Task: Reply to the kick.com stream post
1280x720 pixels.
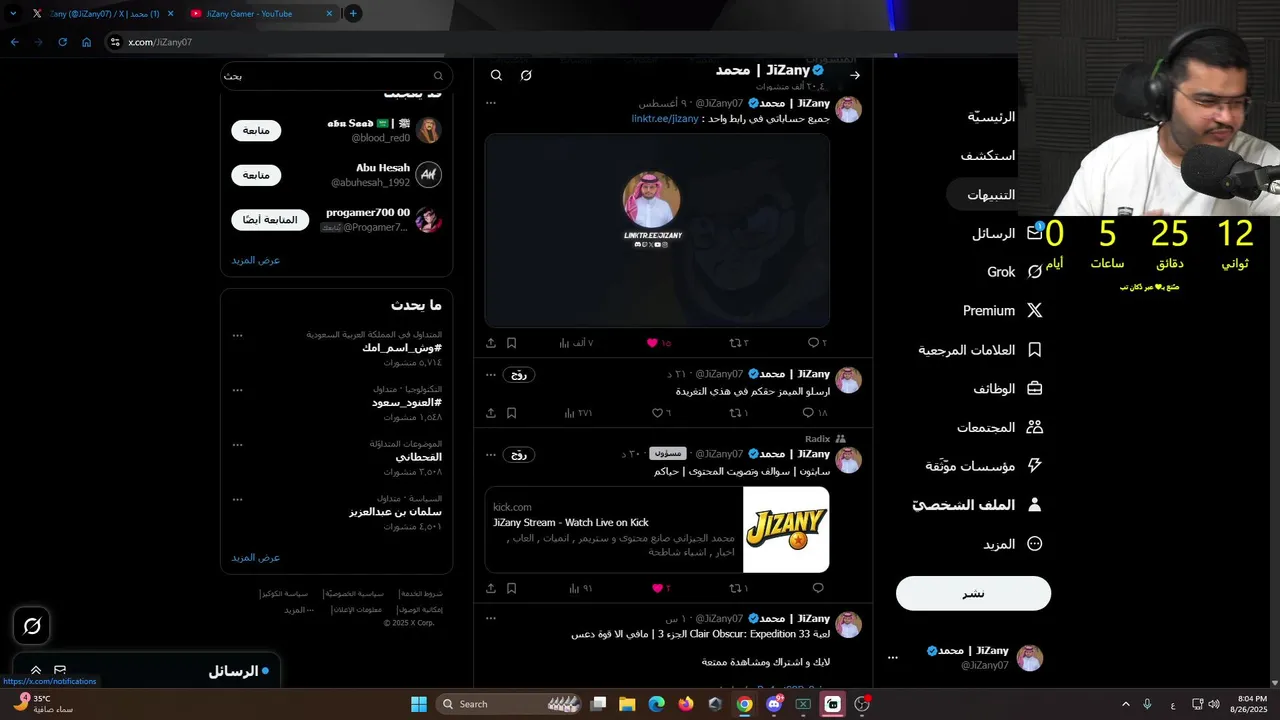Action: click(x=818, y=588)
